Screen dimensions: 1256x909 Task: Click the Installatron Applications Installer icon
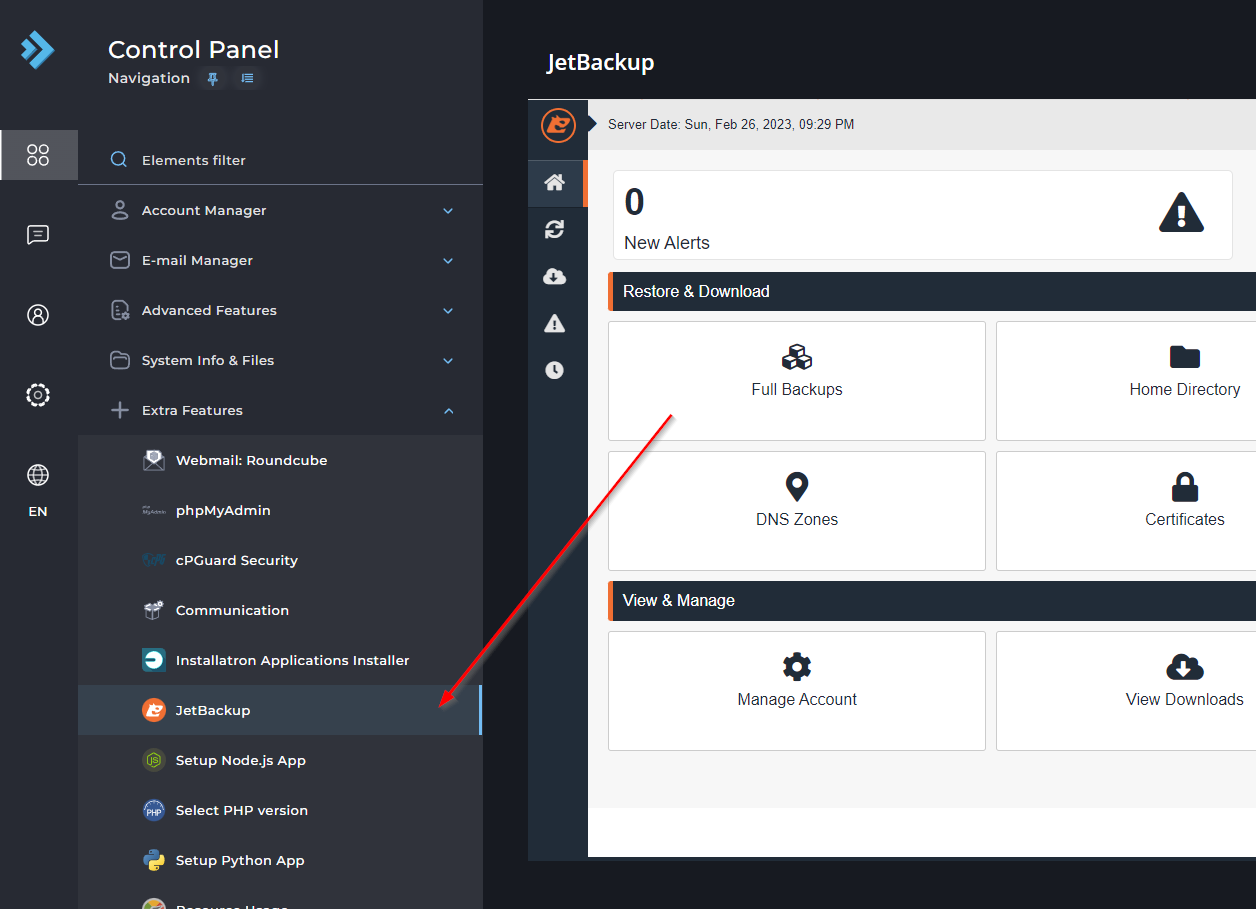[x=154, y=660]
